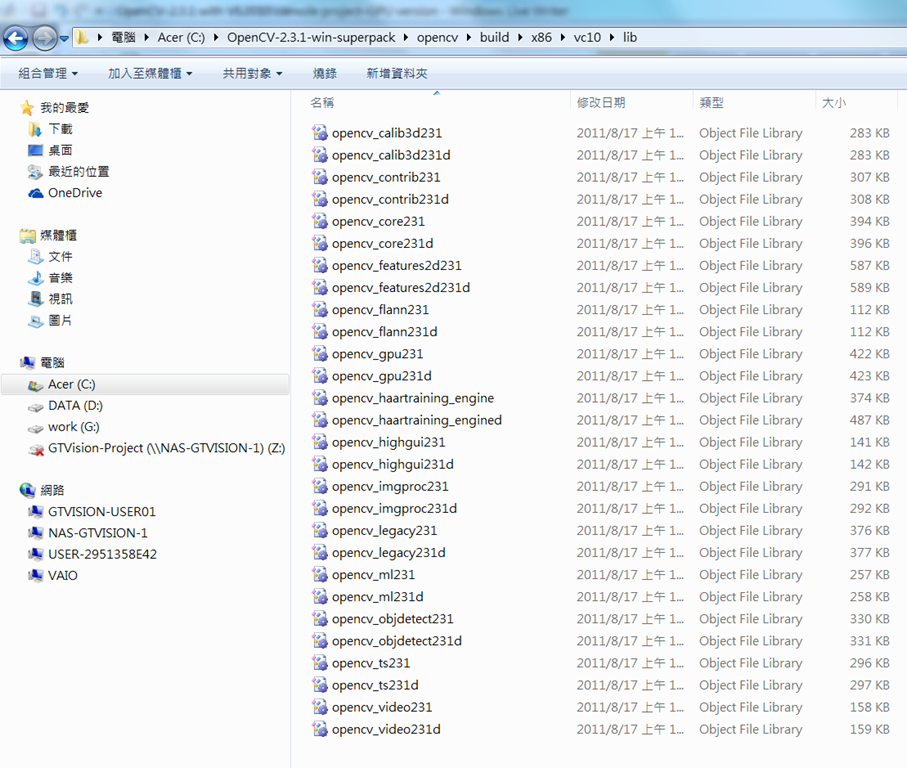Click size 587 KB of opencv_features2d231

[x=869, y=265]
